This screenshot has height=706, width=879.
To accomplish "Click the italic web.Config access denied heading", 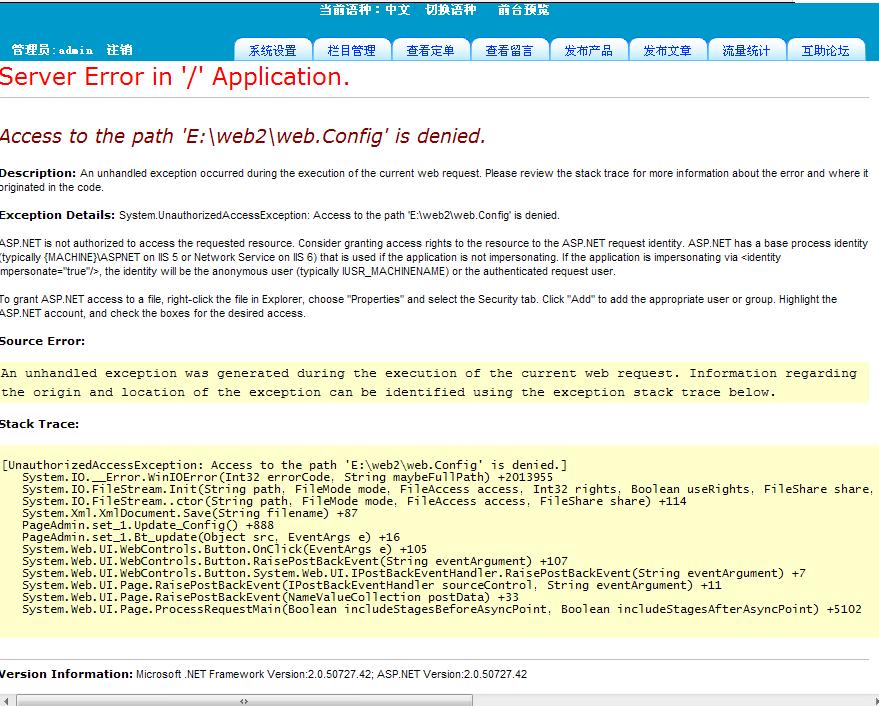I will tap(243, 137).
